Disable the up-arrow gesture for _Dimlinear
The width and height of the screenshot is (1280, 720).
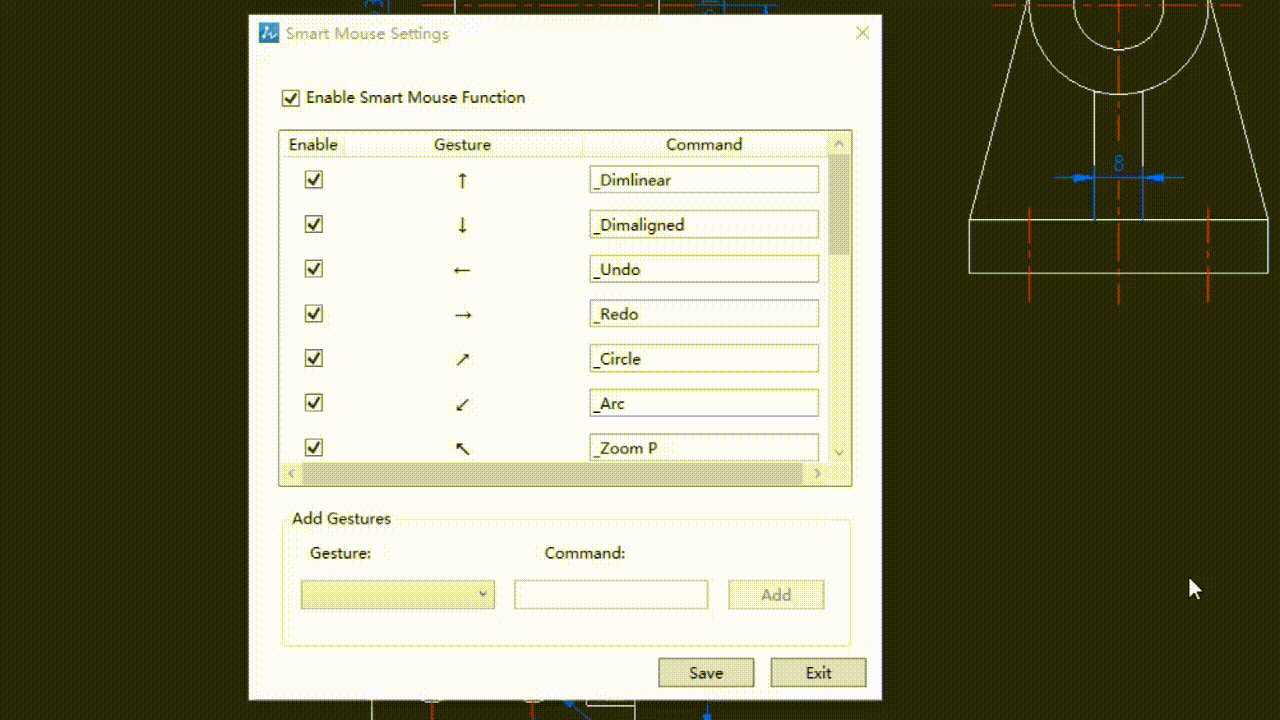pyautogui.click(x=314, y=180)
